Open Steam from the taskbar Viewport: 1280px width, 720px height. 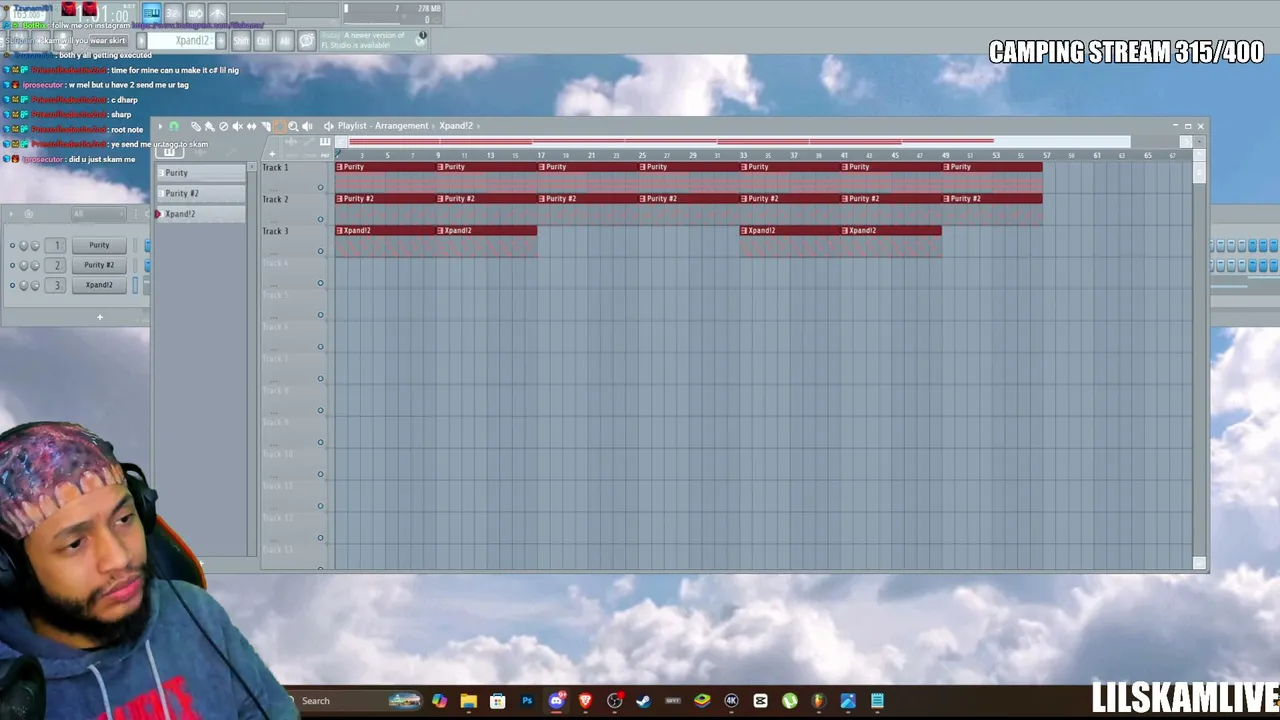point(643,701)
